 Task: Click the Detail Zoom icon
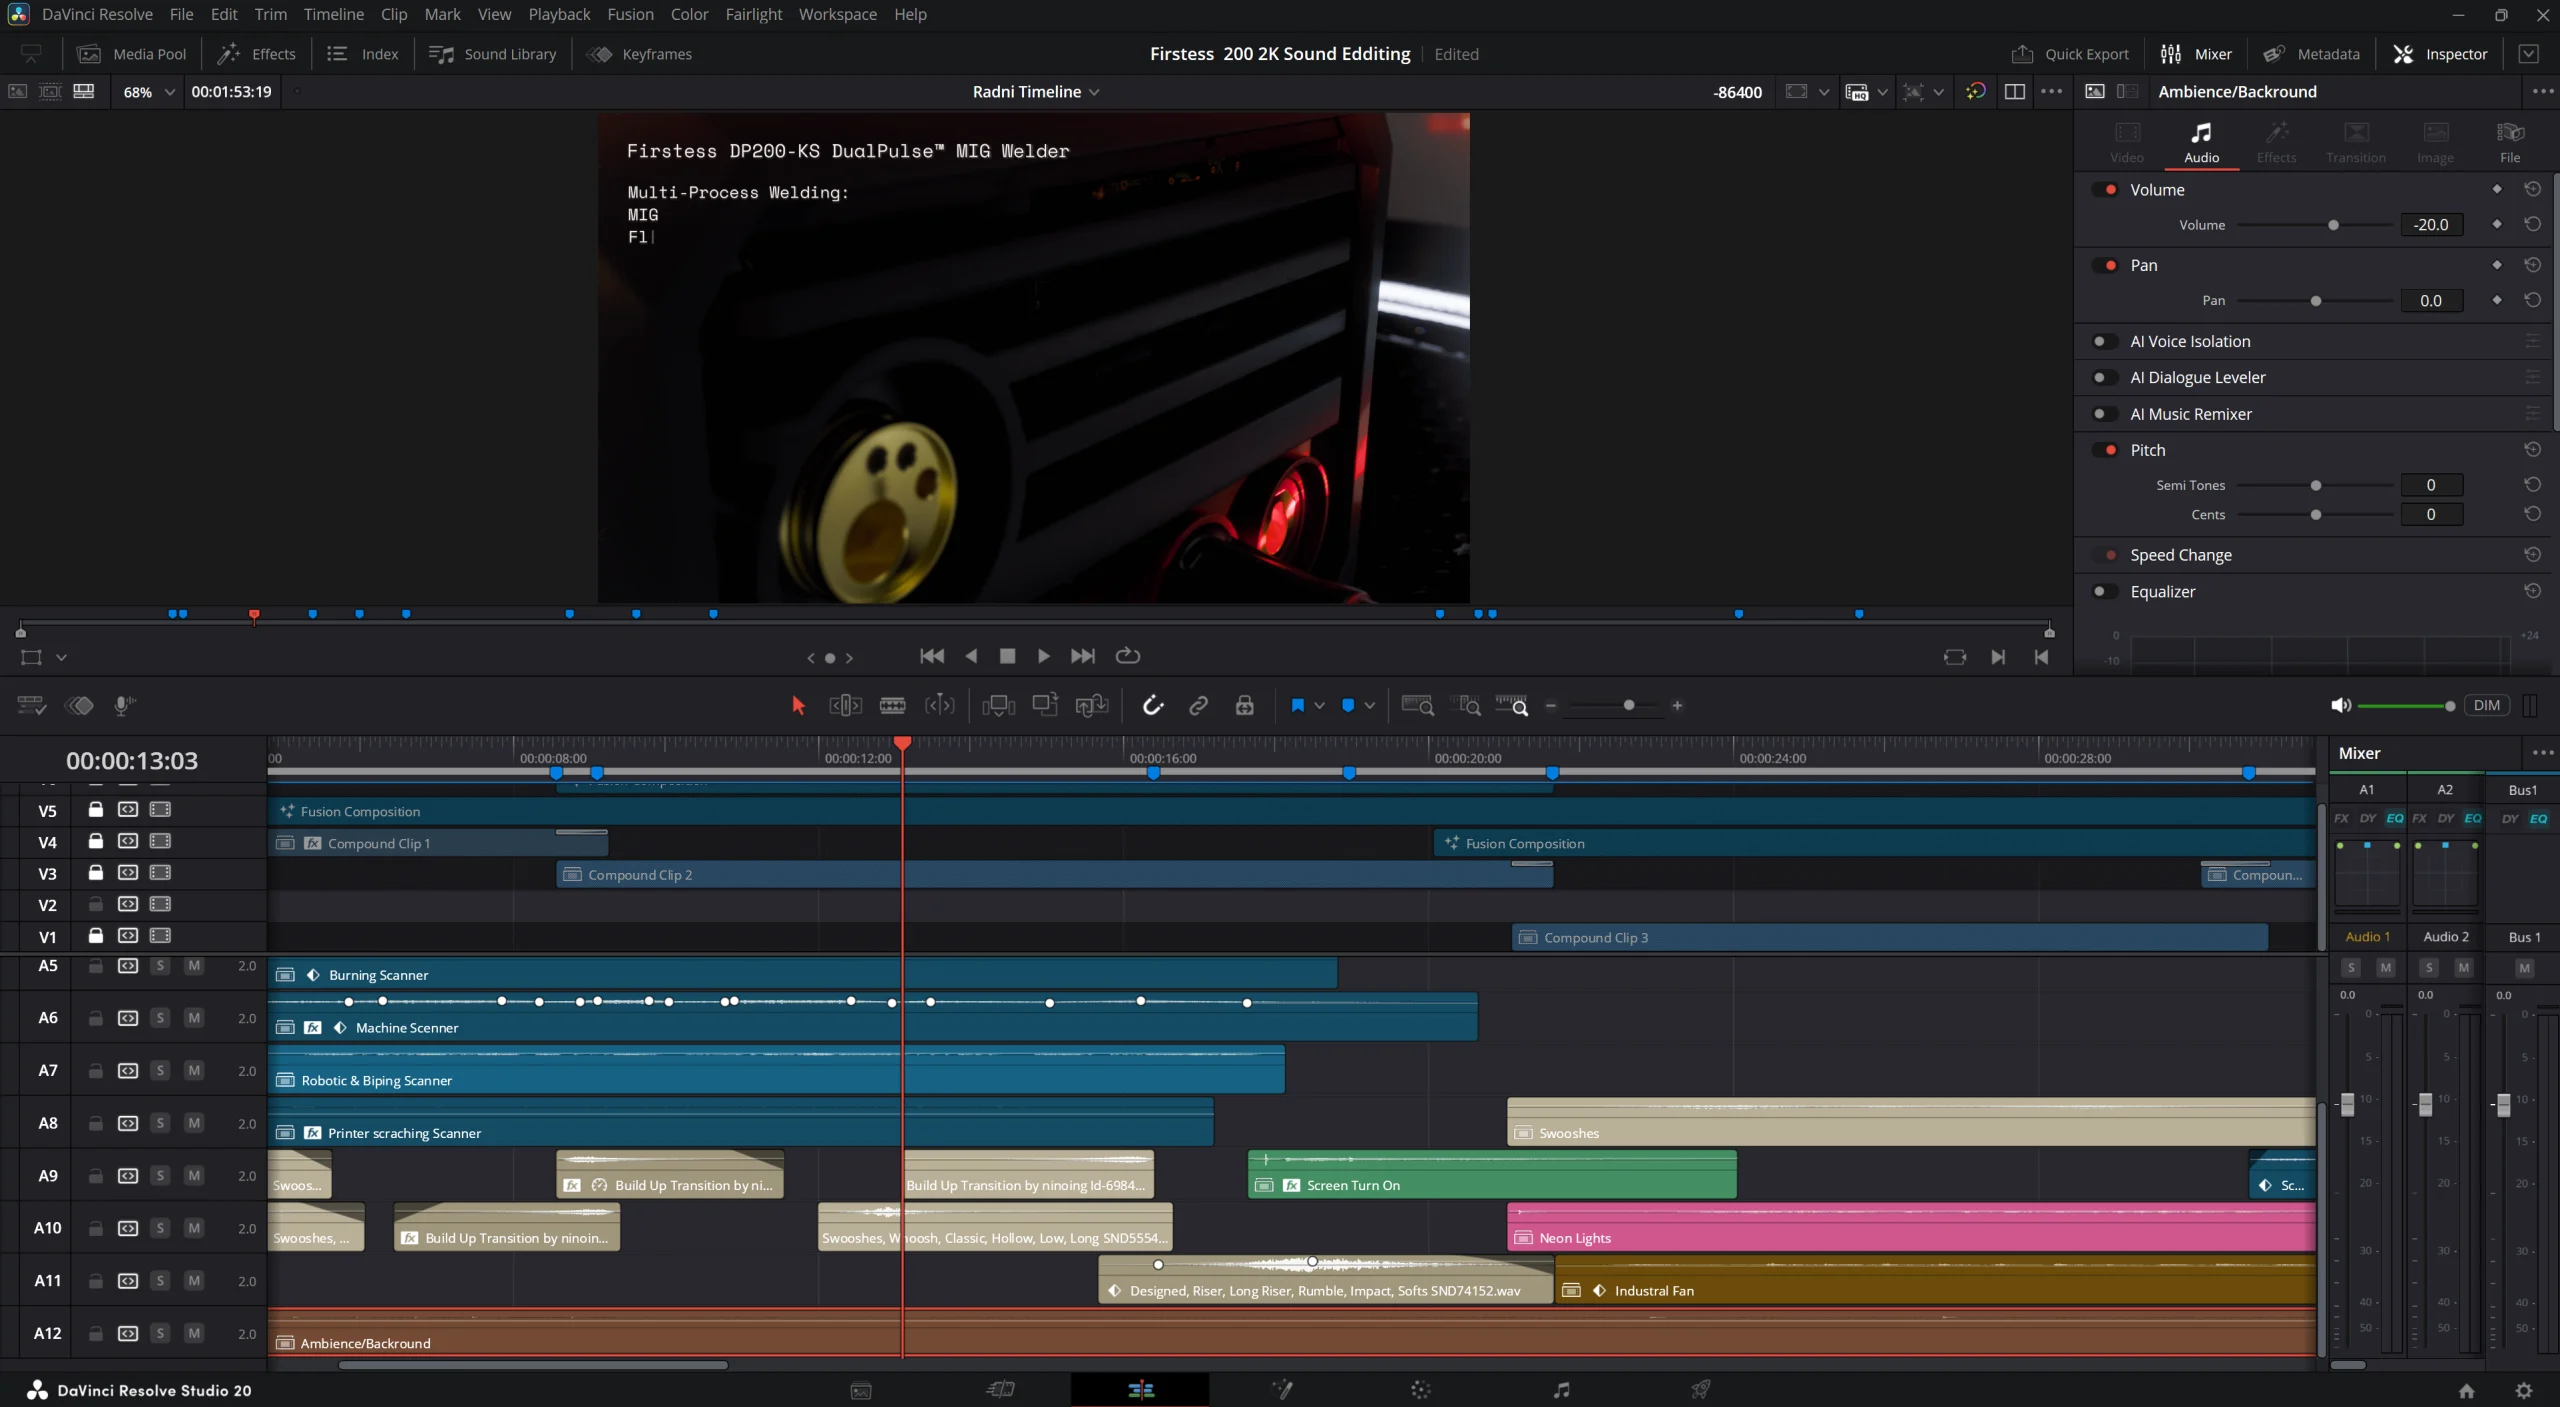pos(1466,706)
